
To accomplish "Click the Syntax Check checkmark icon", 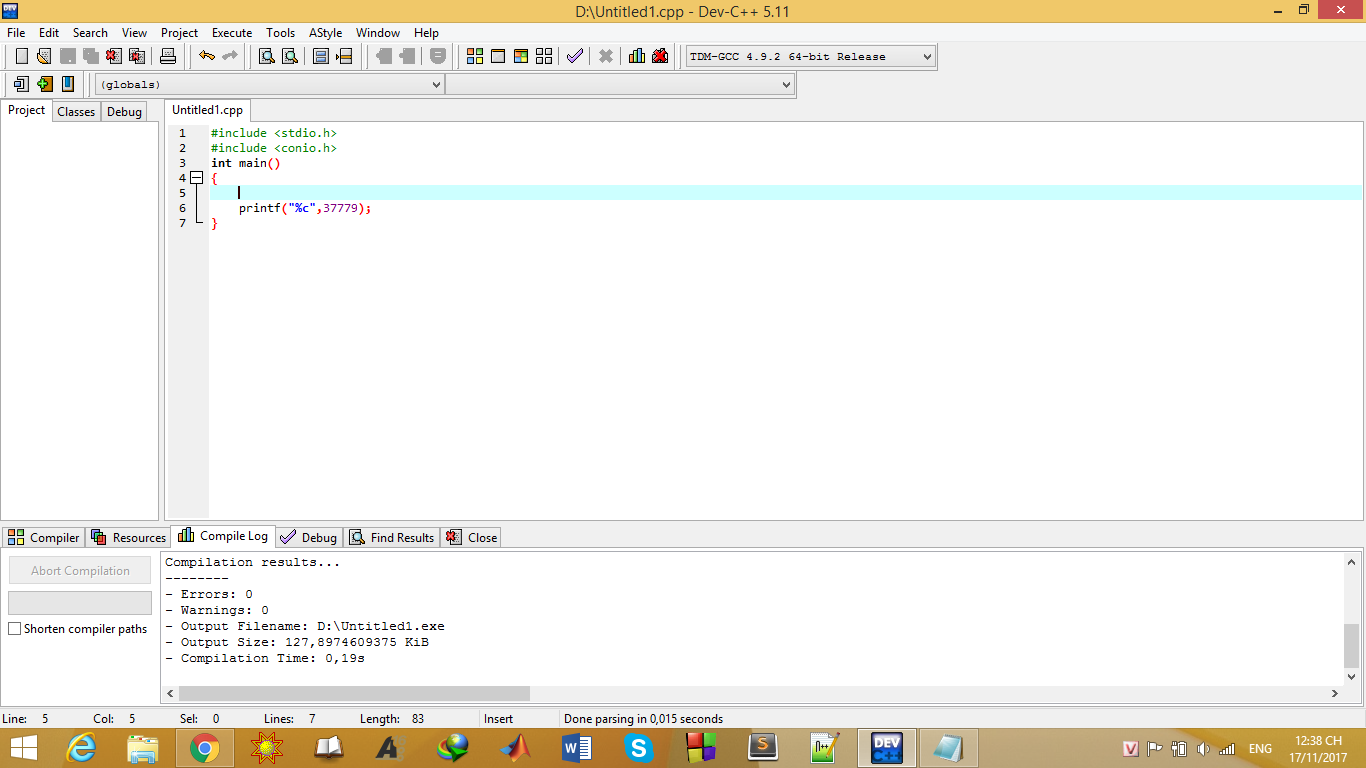I will click(x=574, y=56).
